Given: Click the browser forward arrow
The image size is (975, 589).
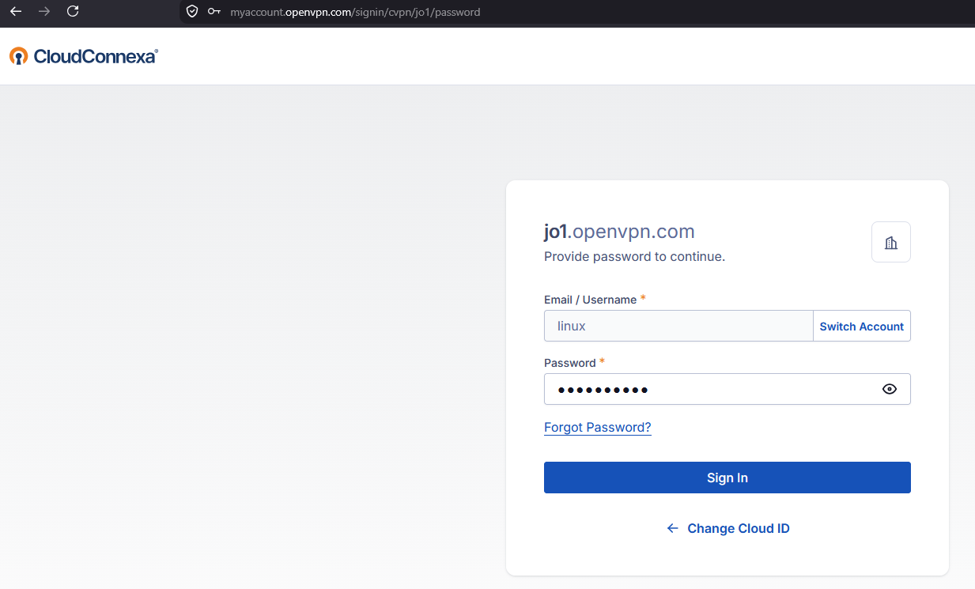Looking at the screenshot, I should coord(44,11).
